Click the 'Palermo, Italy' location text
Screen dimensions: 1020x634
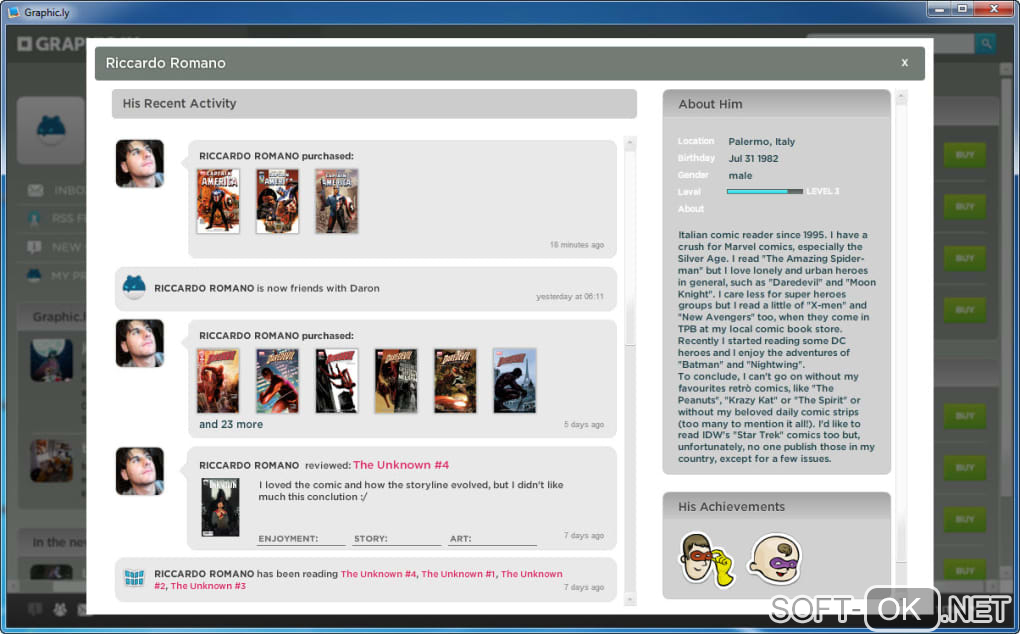pyautogui.click(x=761, y=141)
